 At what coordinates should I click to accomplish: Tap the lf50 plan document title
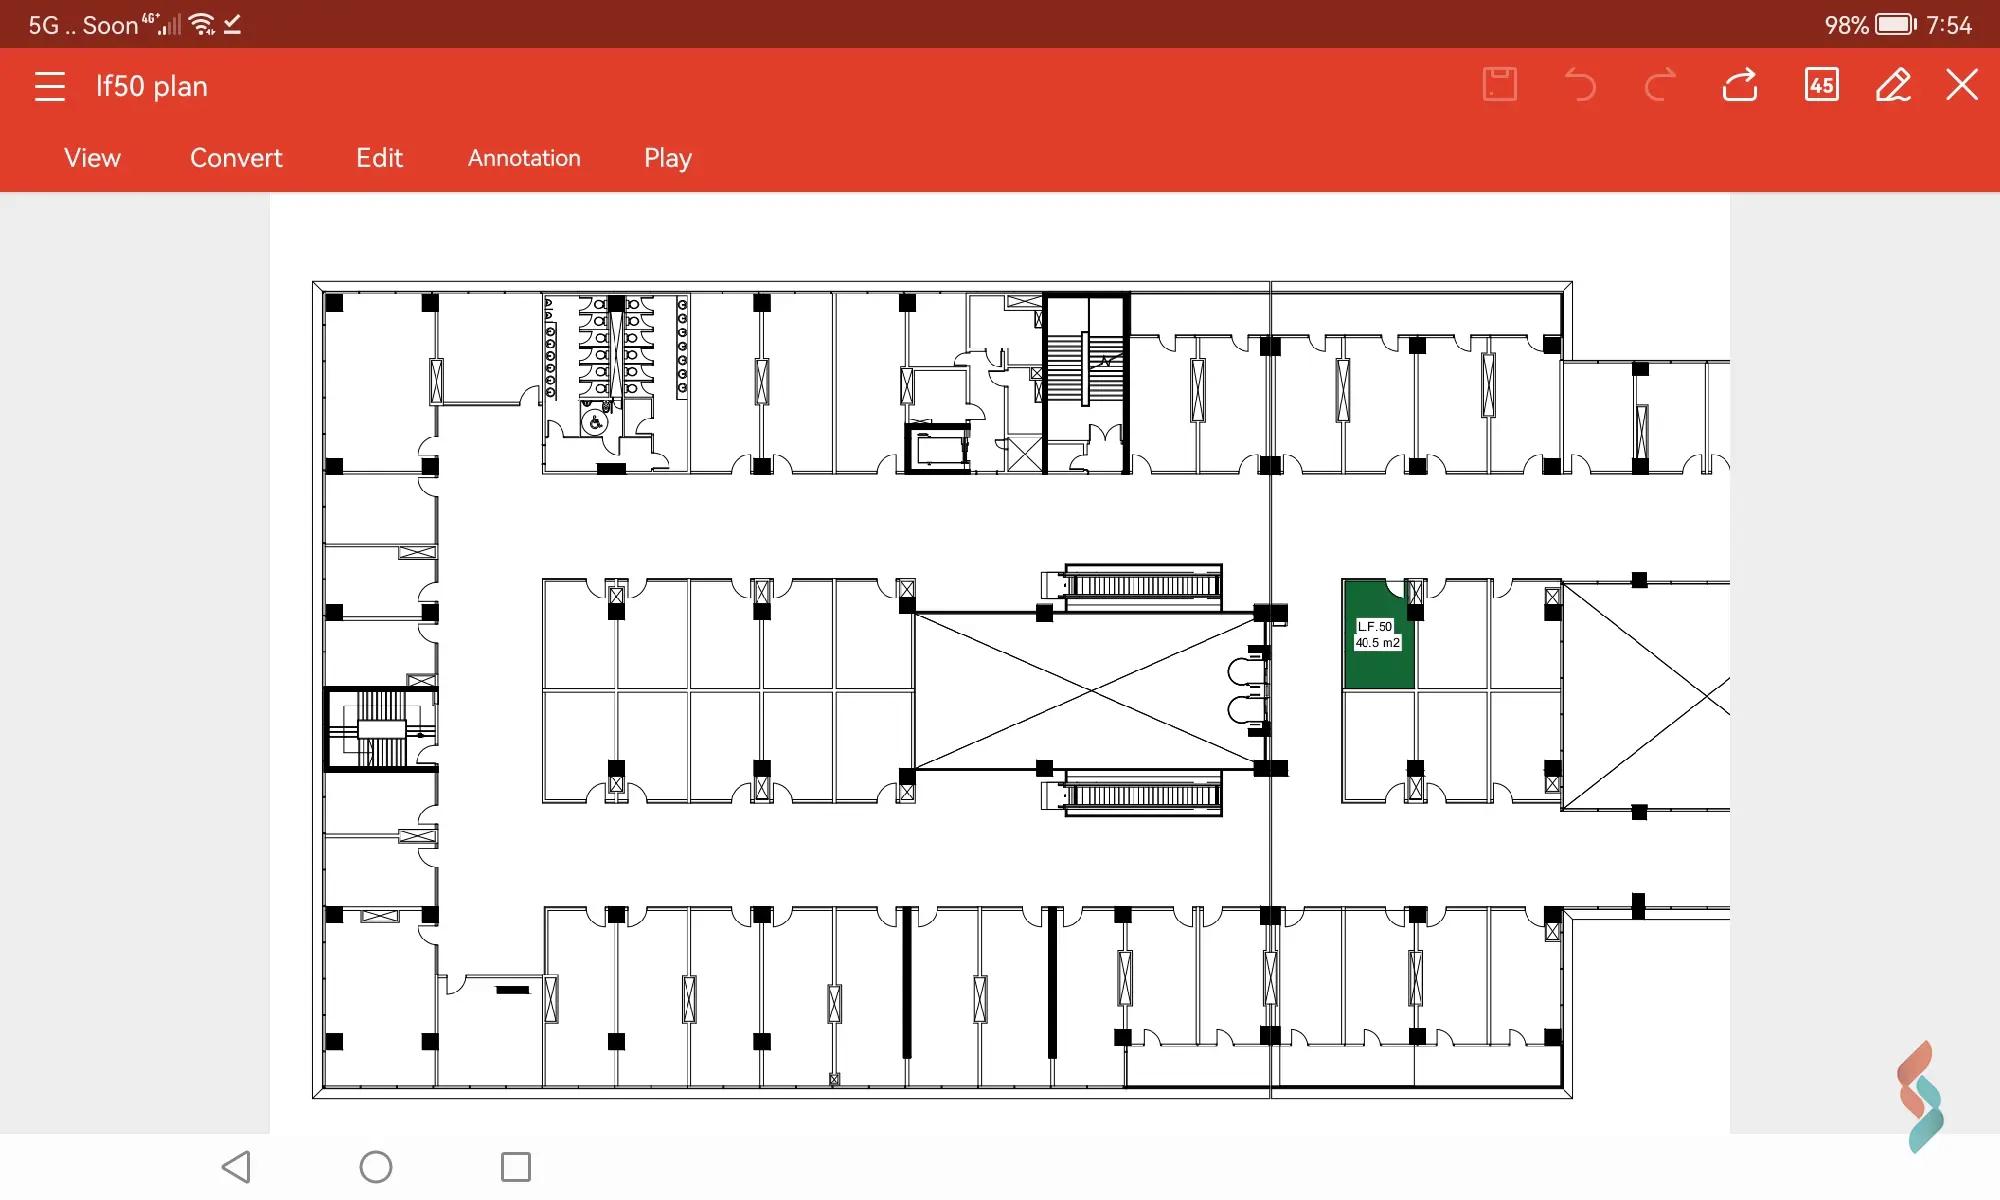click(152, 86)
